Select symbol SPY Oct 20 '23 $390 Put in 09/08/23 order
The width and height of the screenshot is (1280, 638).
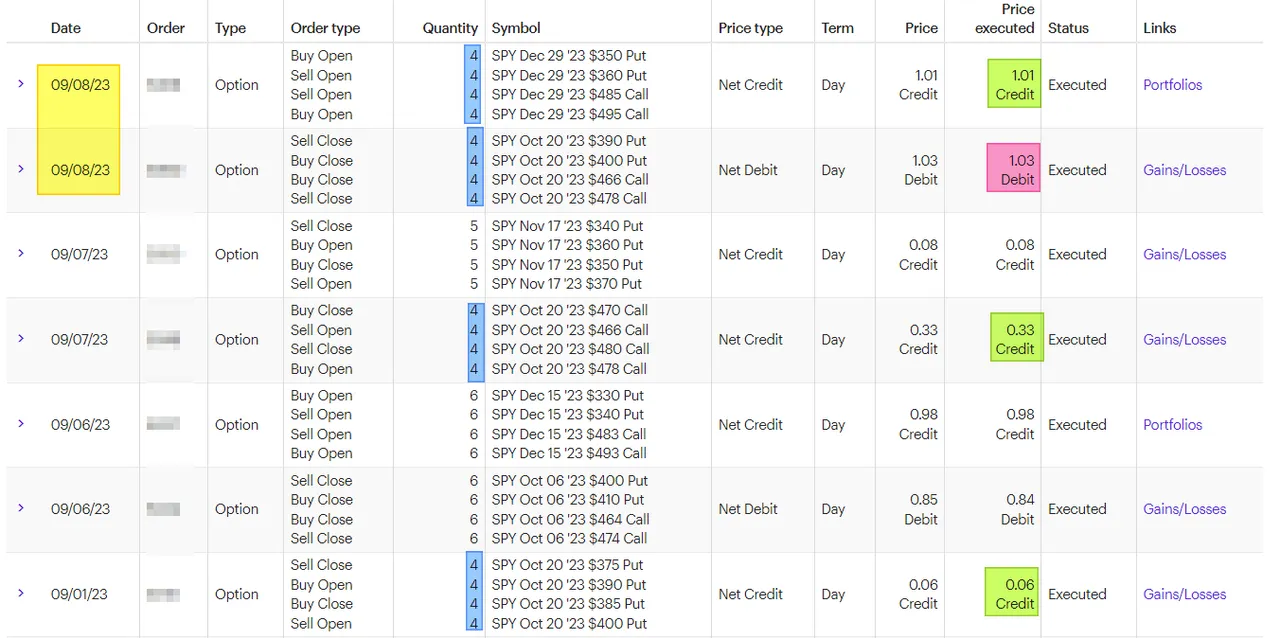click(569, 141)
